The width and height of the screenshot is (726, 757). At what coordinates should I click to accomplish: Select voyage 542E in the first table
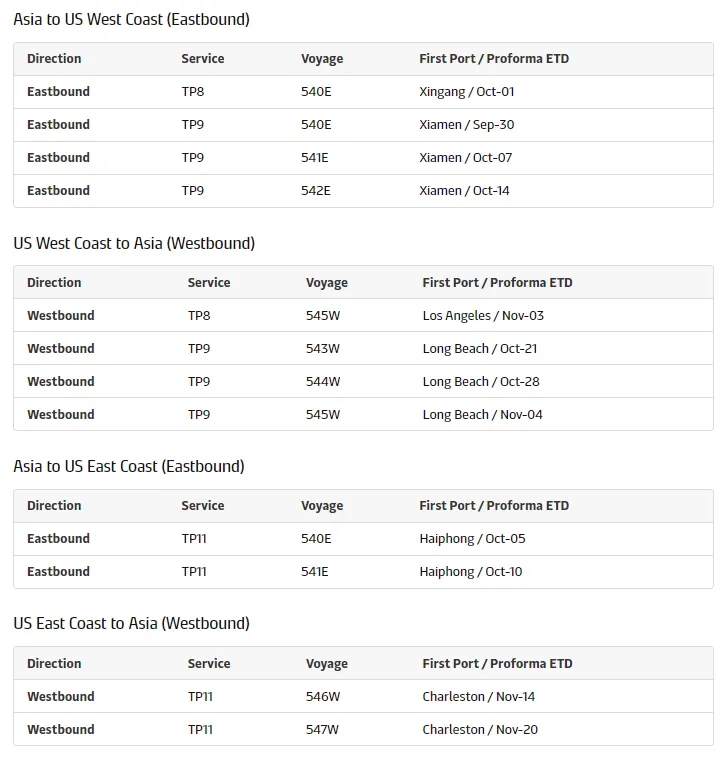(316, 191)
